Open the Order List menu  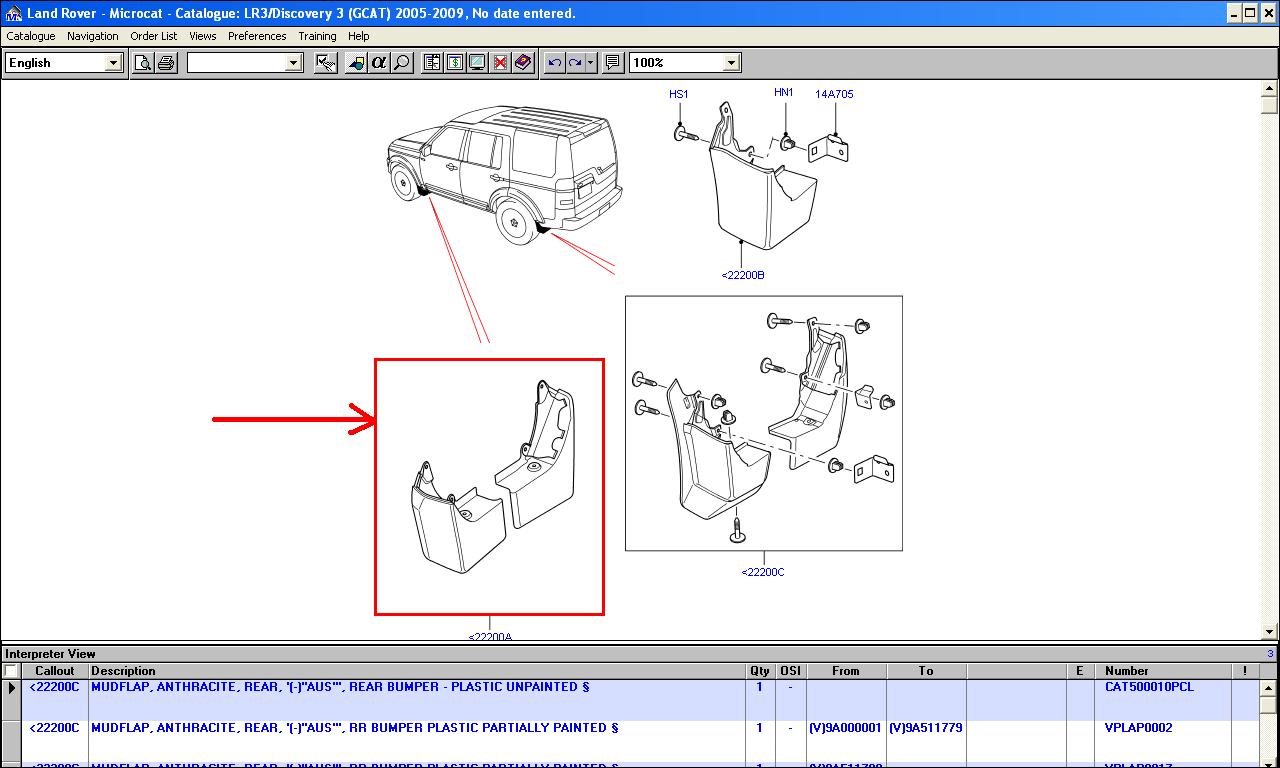[154, 36]
